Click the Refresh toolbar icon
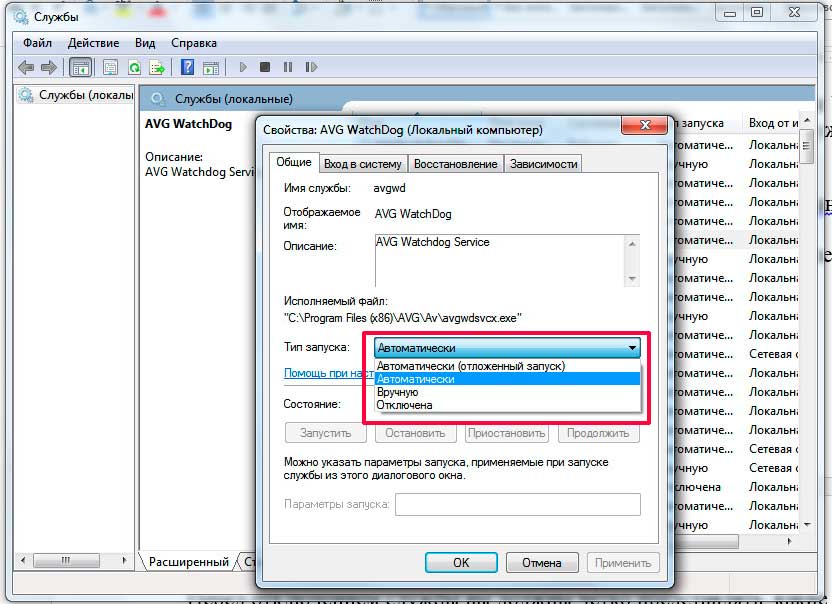832x604 pixels. coord(133,68)
